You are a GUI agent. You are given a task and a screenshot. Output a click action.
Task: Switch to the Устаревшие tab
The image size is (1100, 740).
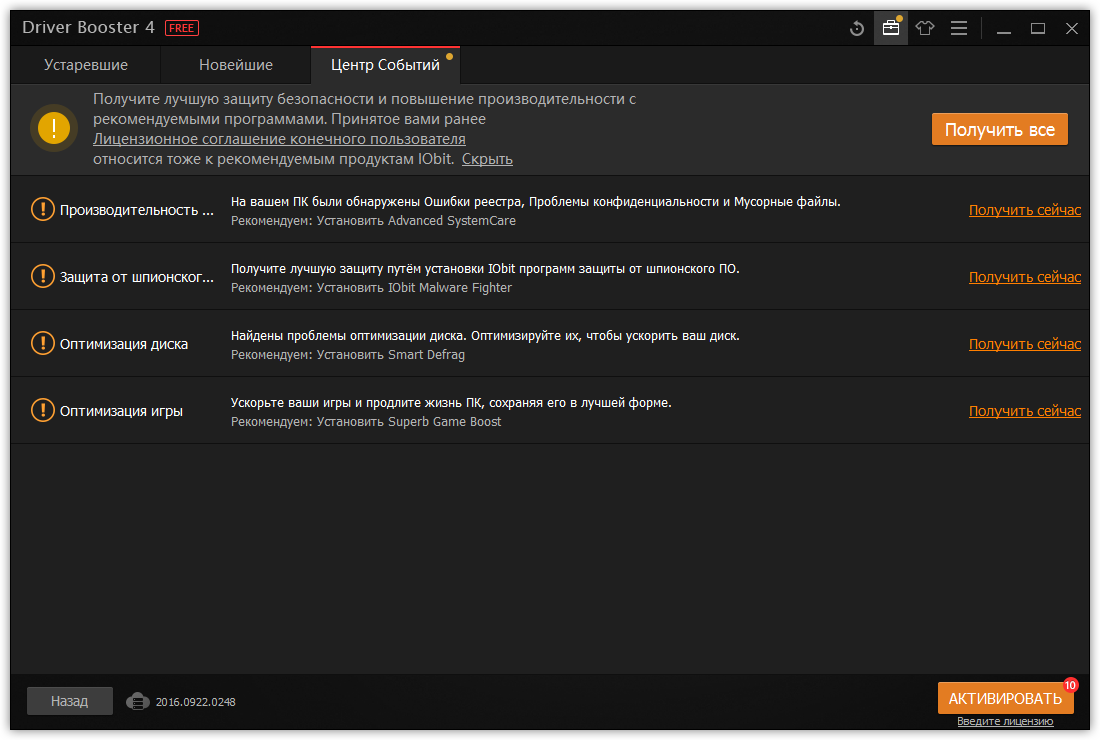86,65
